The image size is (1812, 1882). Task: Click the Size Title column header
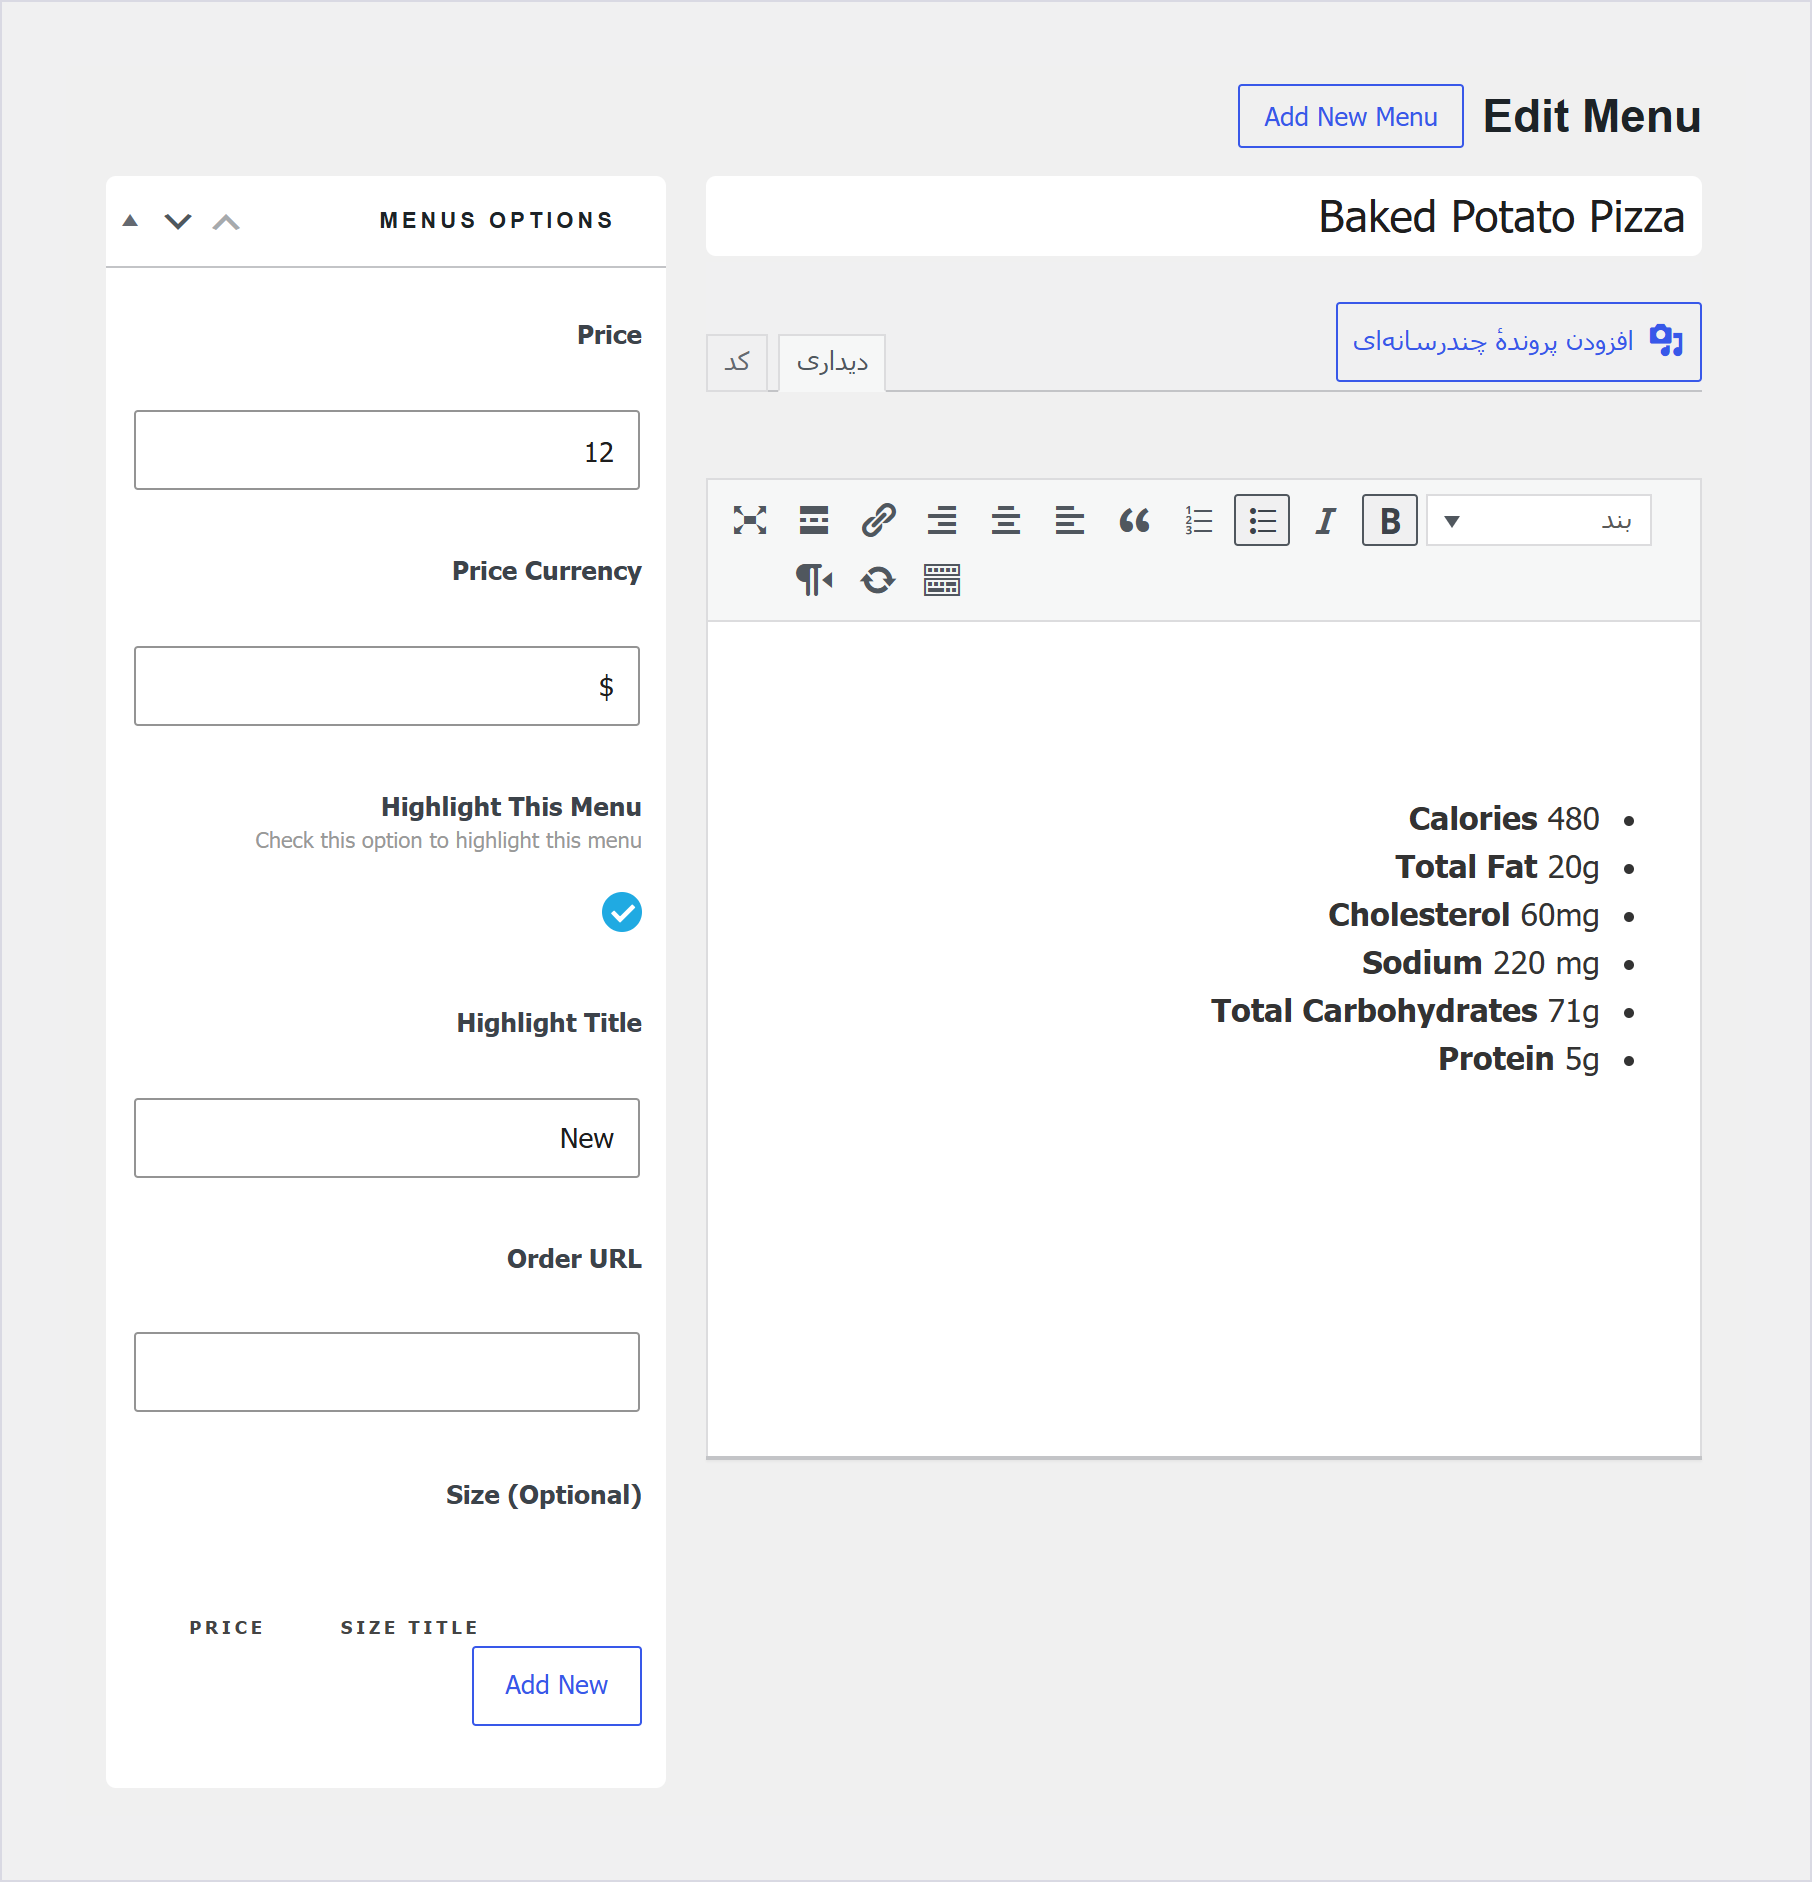click(x=409, y=1627)
